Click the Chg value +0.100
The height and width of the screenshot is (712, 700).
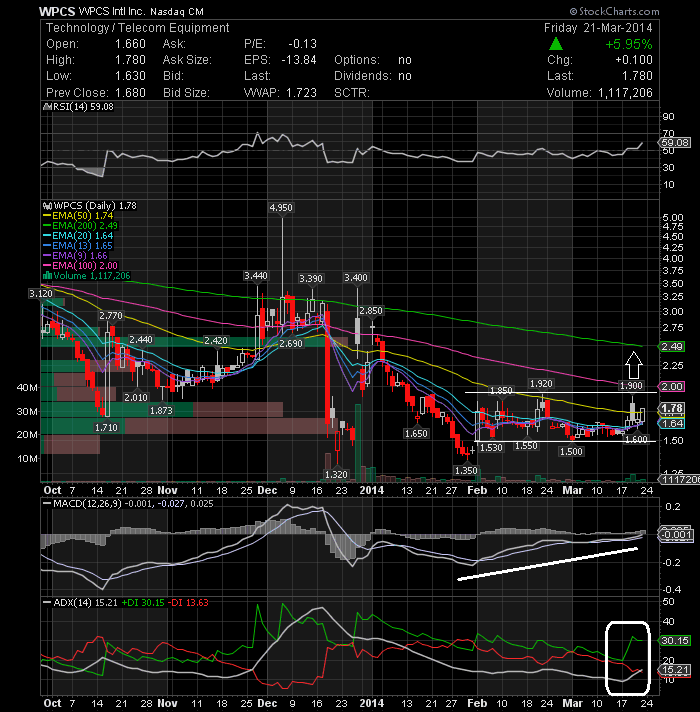(x=634, y=60)
